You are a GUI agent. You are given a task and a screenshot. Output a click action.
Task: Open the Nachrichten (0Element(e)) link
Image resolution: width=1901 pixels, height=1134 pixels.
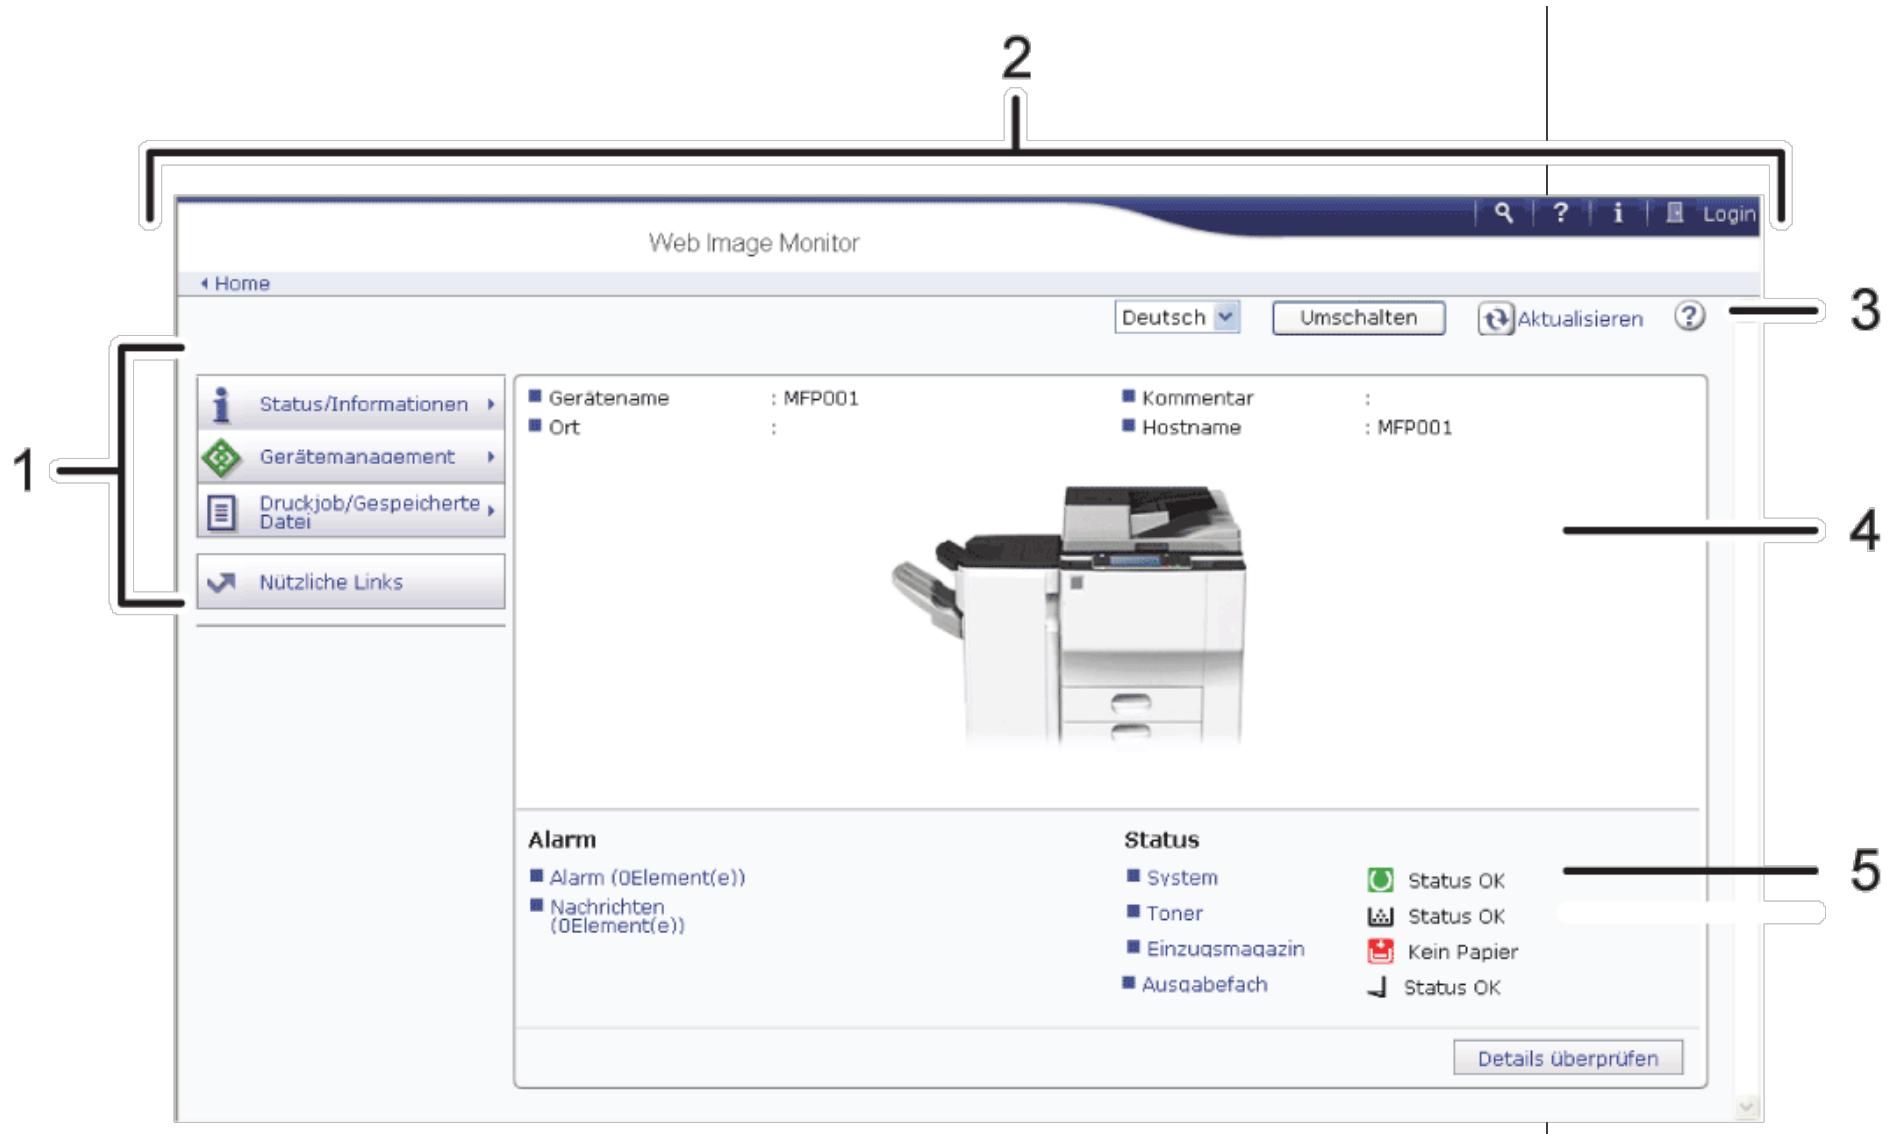click(617, 916)
